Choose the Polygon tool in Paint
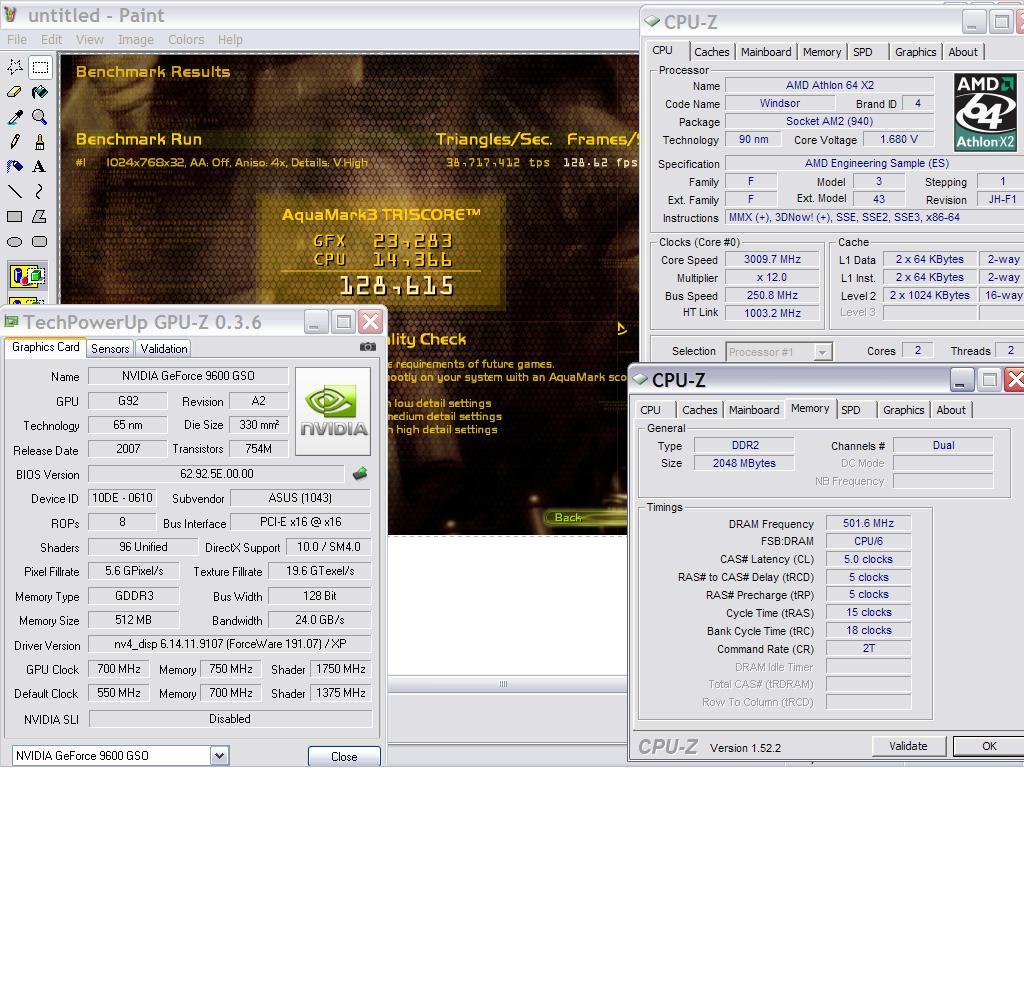The height and width of the screenshot is (1000, 1024). pos(40,216)
